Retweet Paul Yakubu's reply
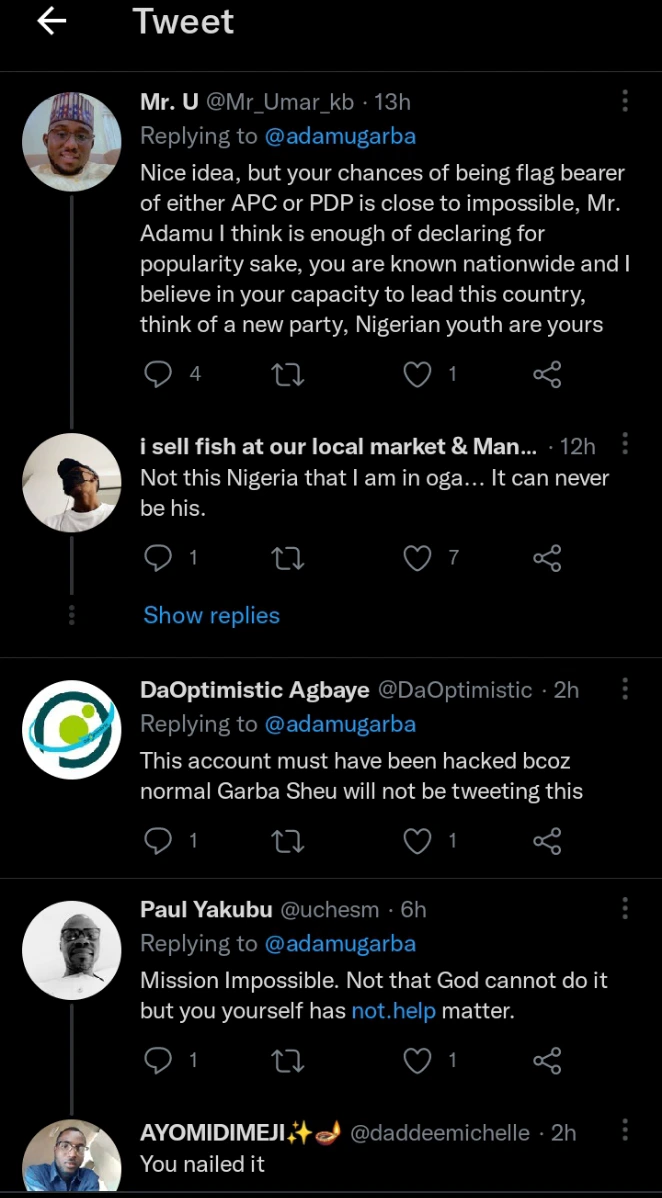Image resolution: width=662 pixels, height=1198 pixels. tap(288, 1061)
